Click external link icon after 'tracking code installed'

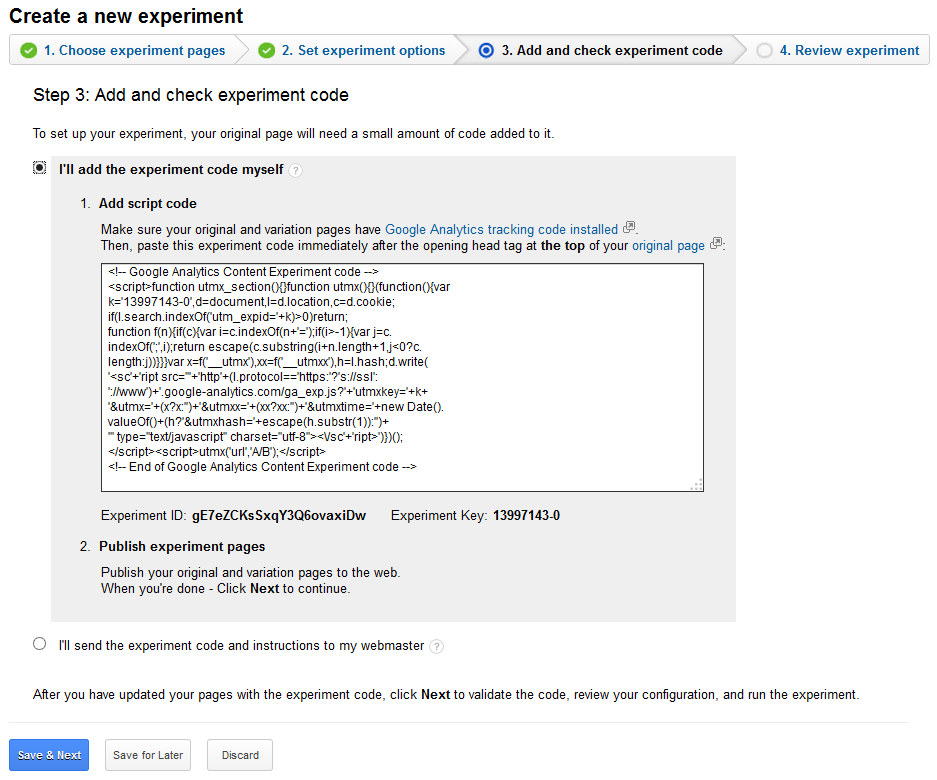pyautogui.click(x=629, y=228)
